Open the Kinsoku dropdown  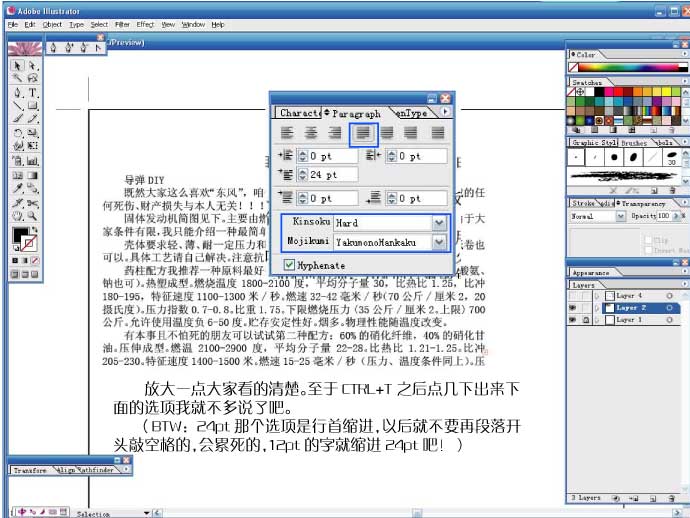tap(439, 223)
